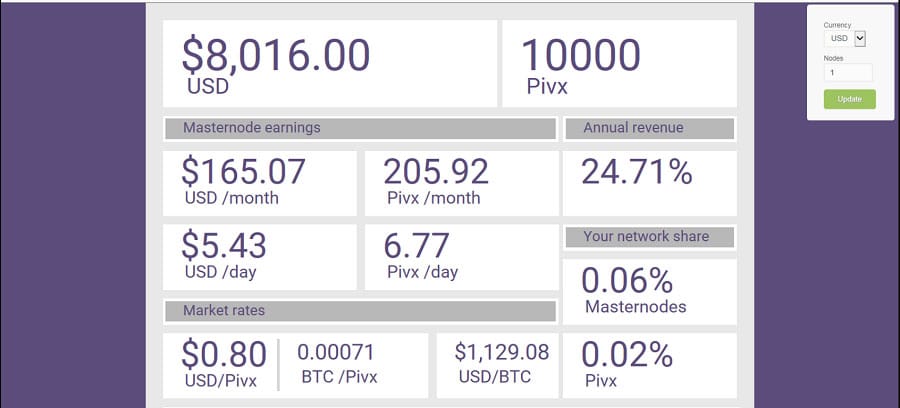This screenshot has height=408, width=900.
Task: Click the $5.43 USD per day figure
Action: (x=222, y=246)
